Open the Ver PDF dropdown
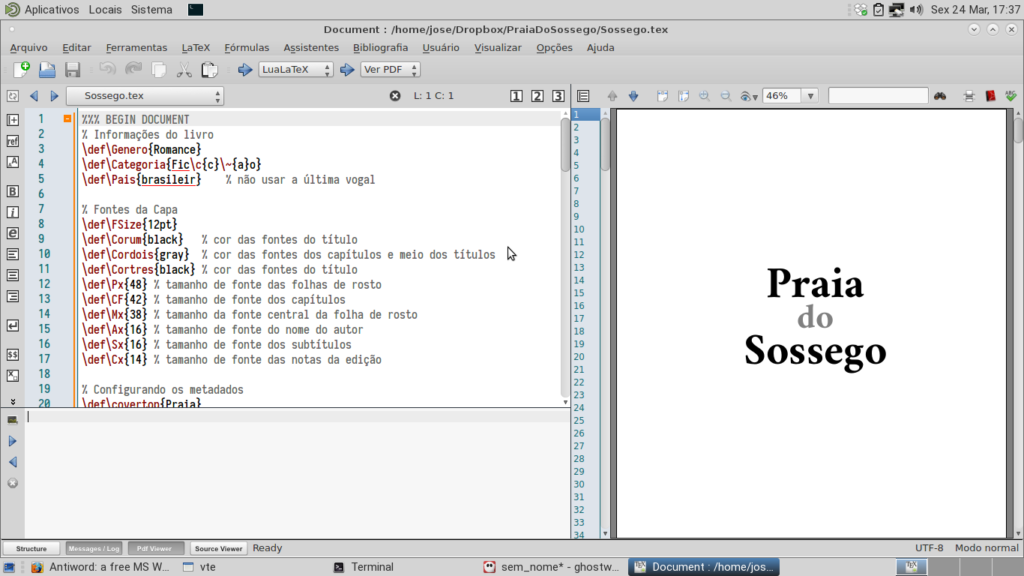 (x=390, y=70)
